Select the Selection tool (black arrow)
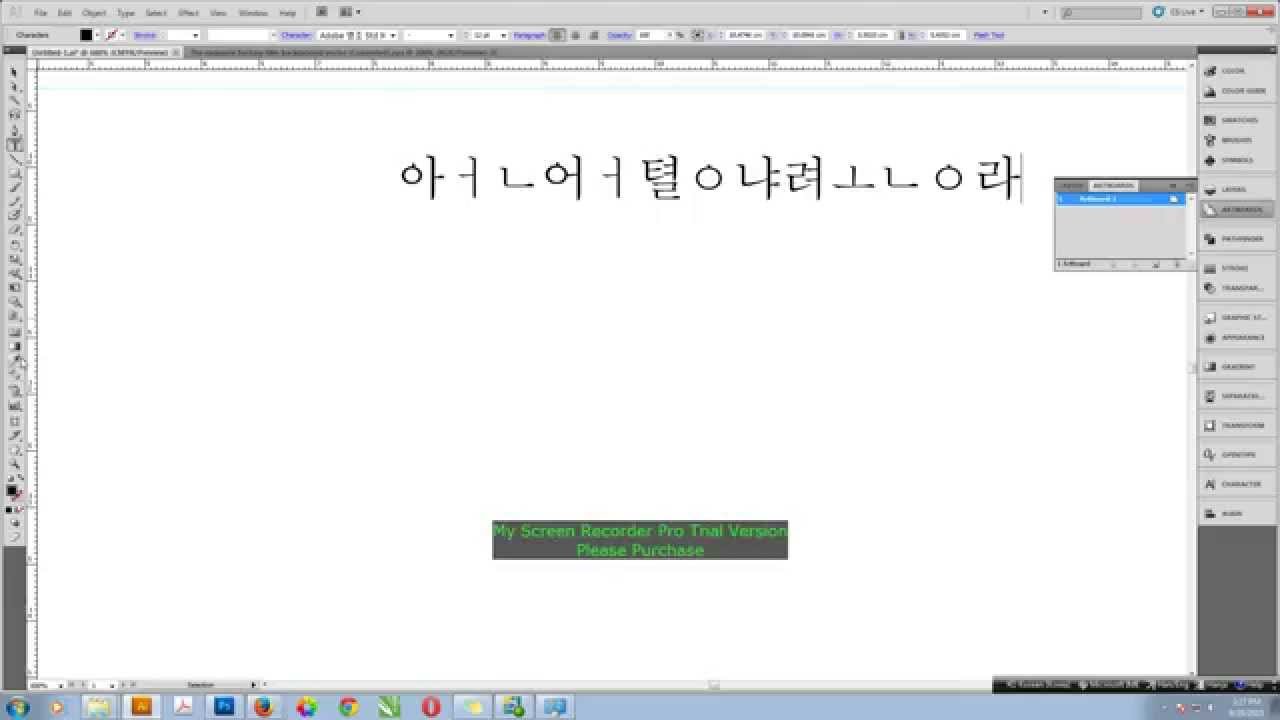The height and width of the screenshot is (720, 1280). coord(14,72)
